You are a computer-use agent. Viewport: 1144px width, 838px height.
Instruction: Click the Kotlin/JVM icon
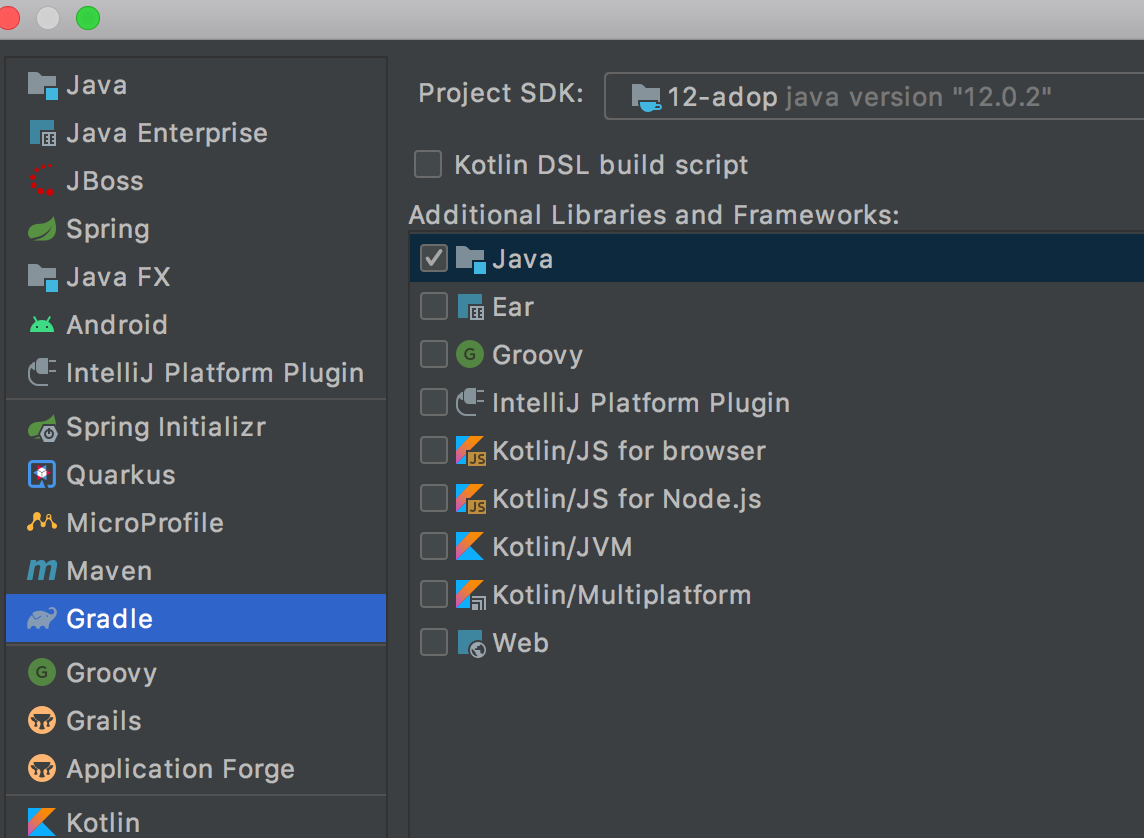pyautogui.click(x=471, y=546)
